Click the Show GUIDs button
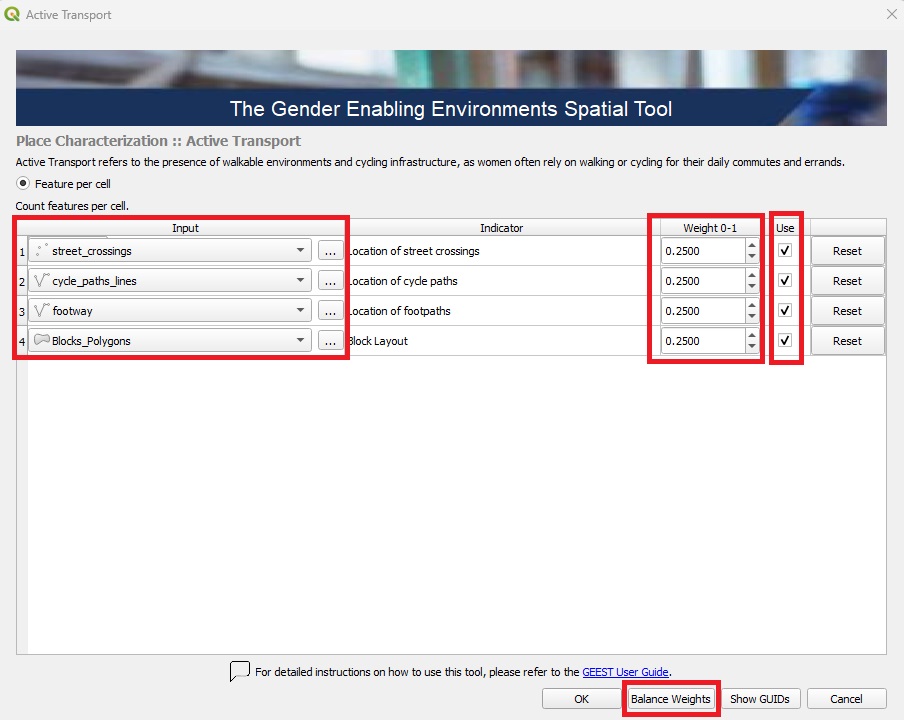 click(761, 698)
